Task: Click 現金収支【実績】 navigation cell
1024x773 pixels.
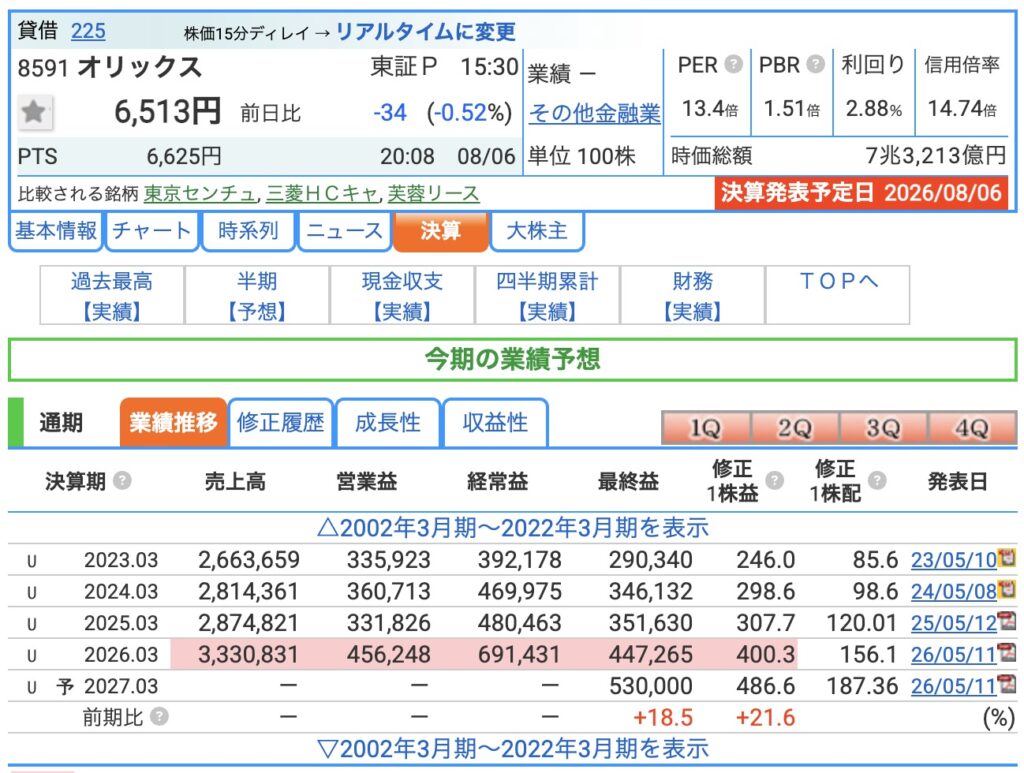Action: pyautogui.click(x=402, y=295)
